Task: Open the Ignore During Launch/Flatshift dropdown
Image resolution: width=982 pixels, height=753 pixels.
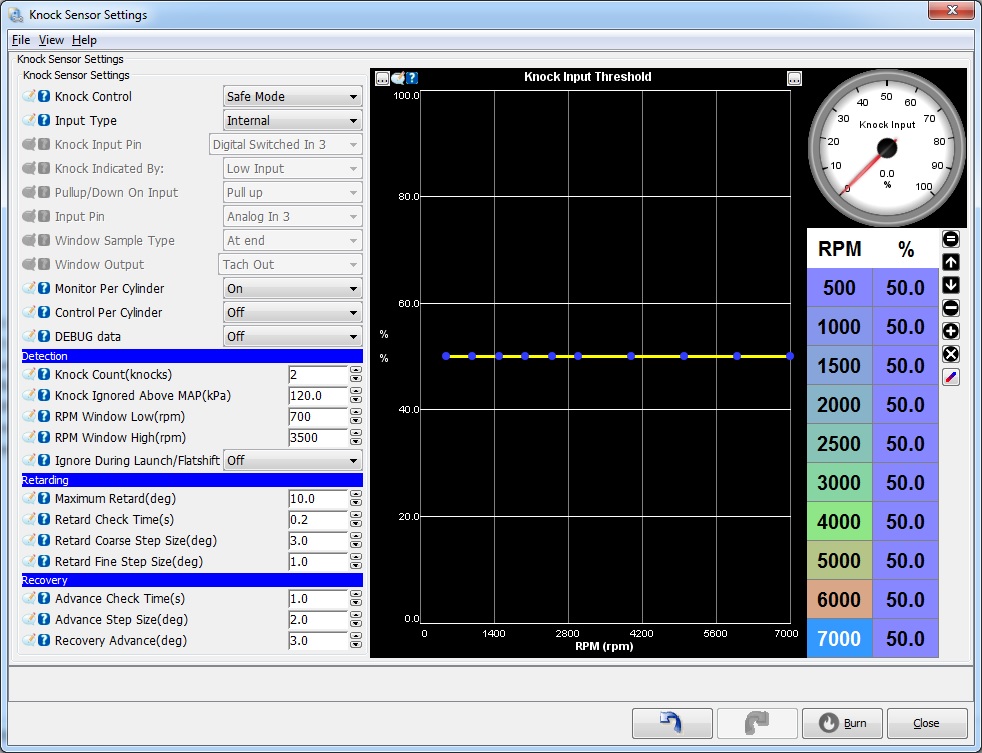Action: click(x=292, y=461)
